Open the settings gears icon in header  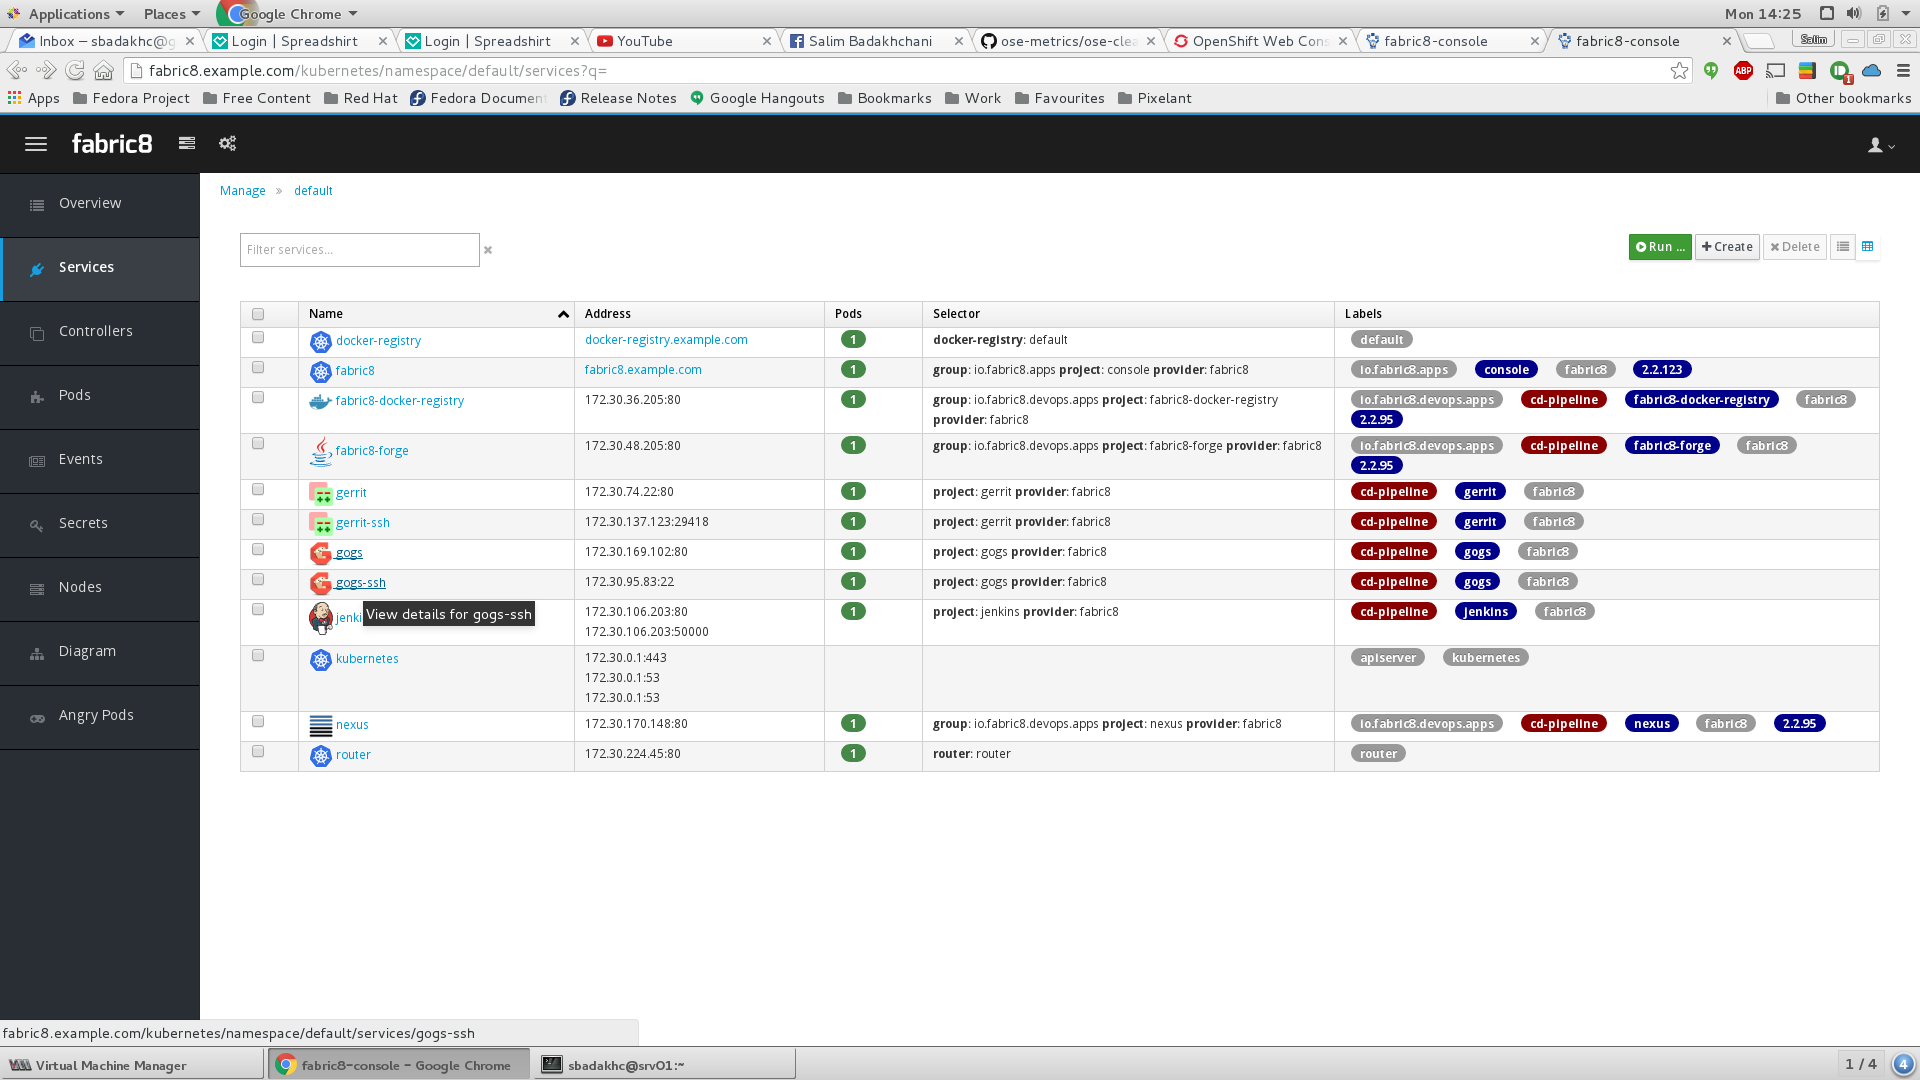(228, 143)
